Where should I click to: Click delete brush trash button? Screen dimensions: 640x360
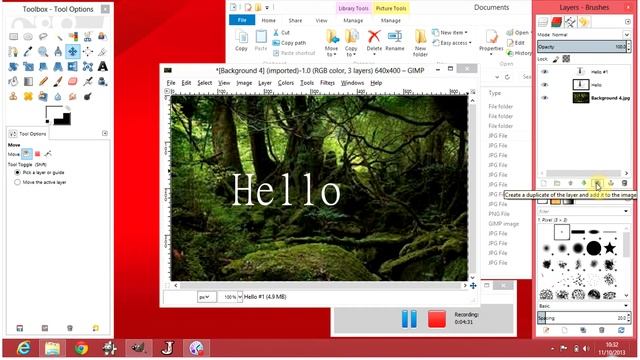[x=602, y=330]
